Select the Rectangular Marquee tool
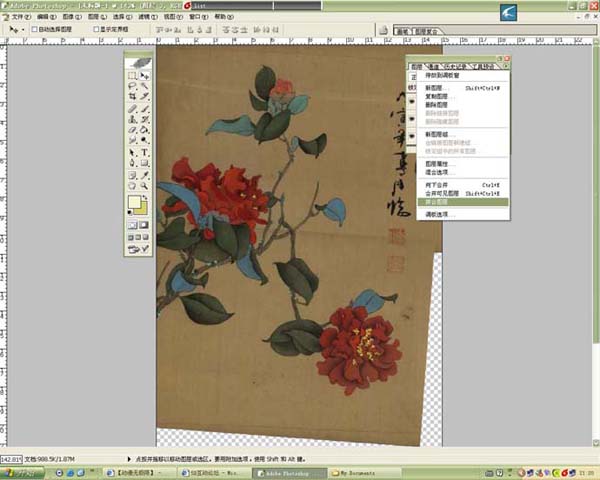This screenshot has width=600, height=480. [x=133, y=75]
